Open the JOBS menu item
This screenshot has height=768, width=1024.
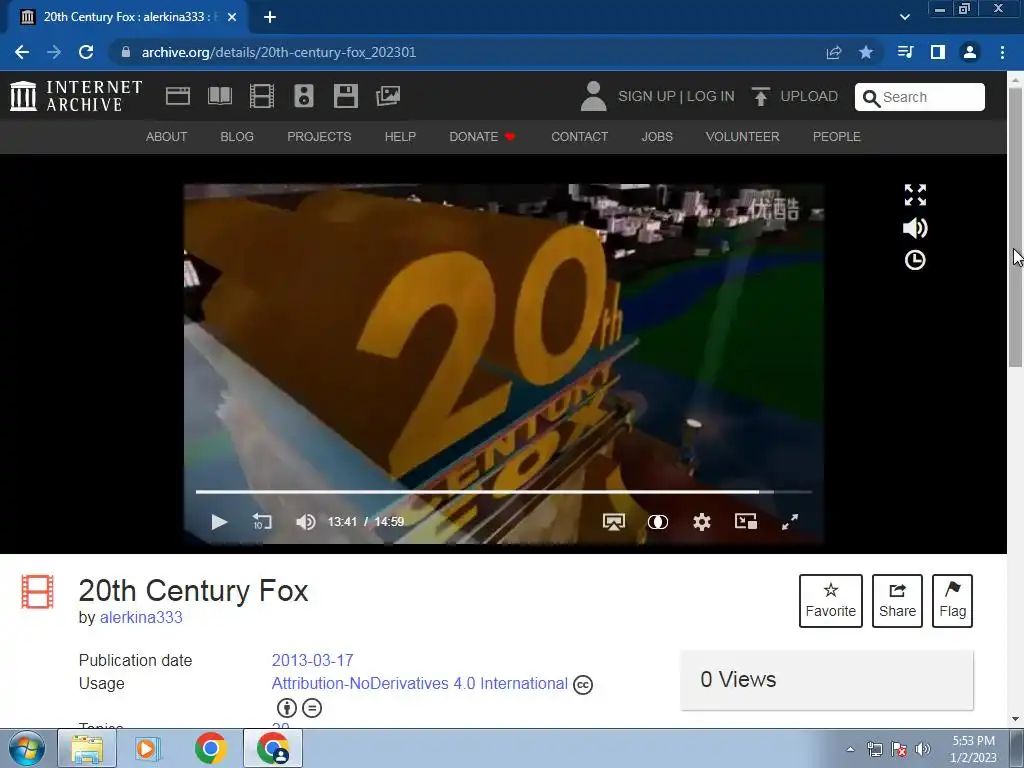click(x=657, y=136)
